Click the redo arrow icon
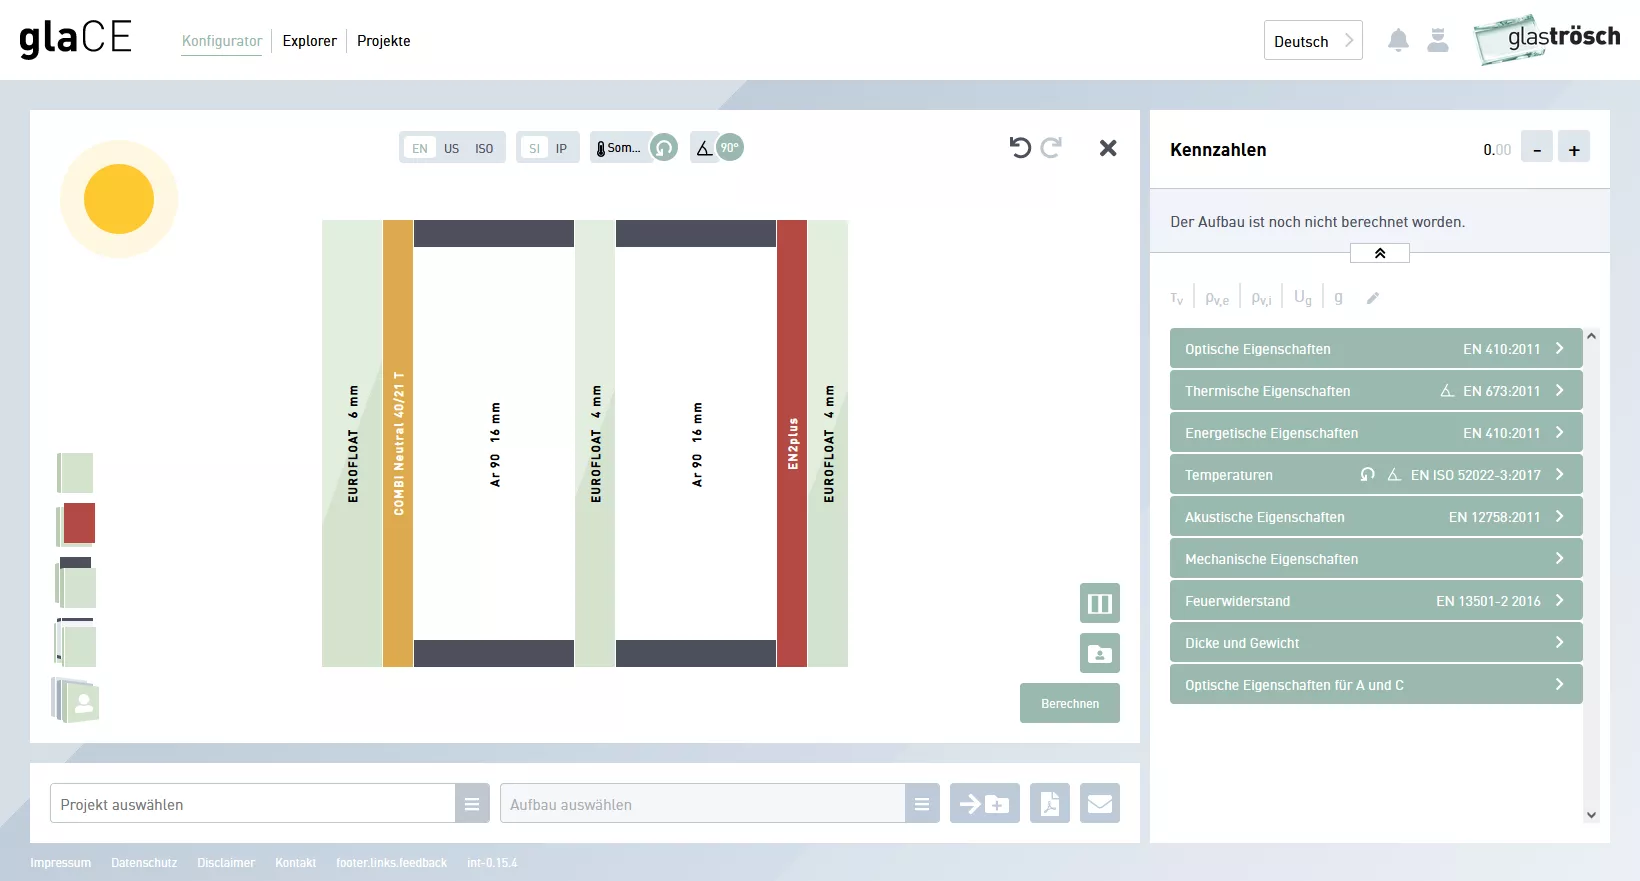The width and height of the screenshot is (1640, 881). 1051,148
